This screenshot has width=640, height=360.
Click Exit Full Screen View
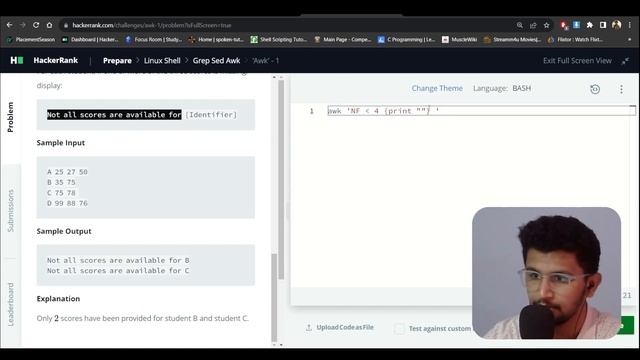pos(577,60)
